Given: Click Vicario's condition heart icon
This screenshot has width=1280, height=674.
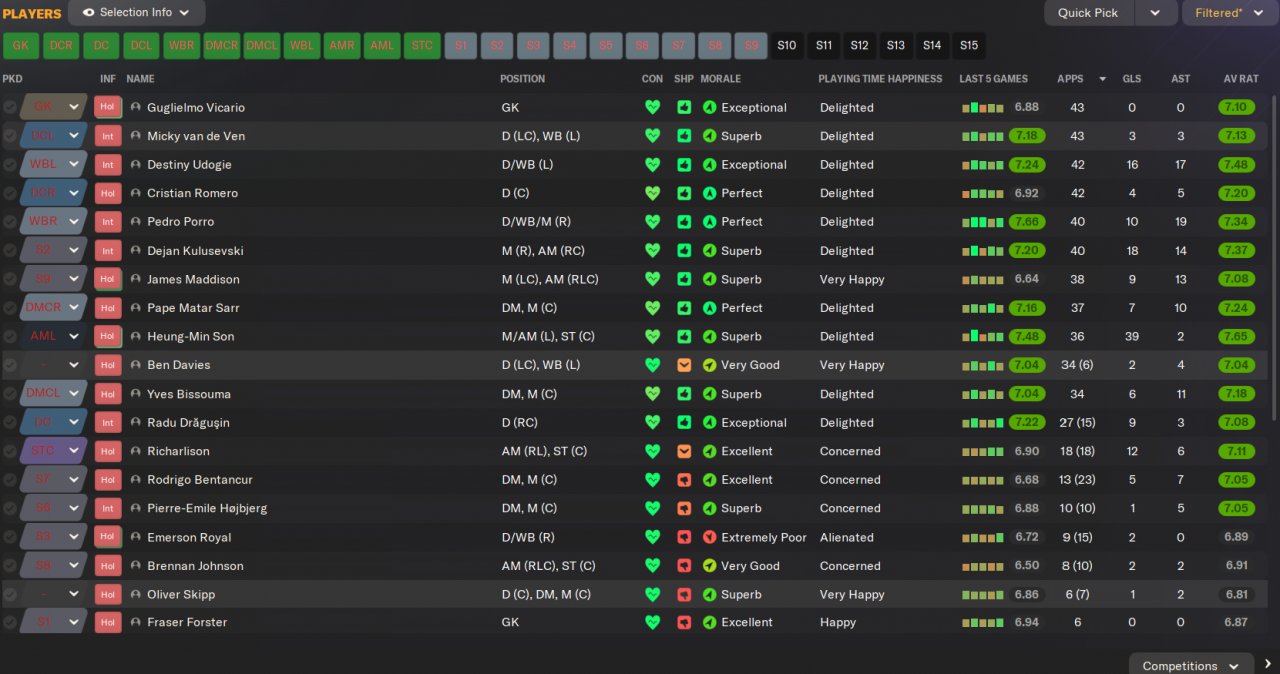Looking at the screenshot, I should 653,107.
